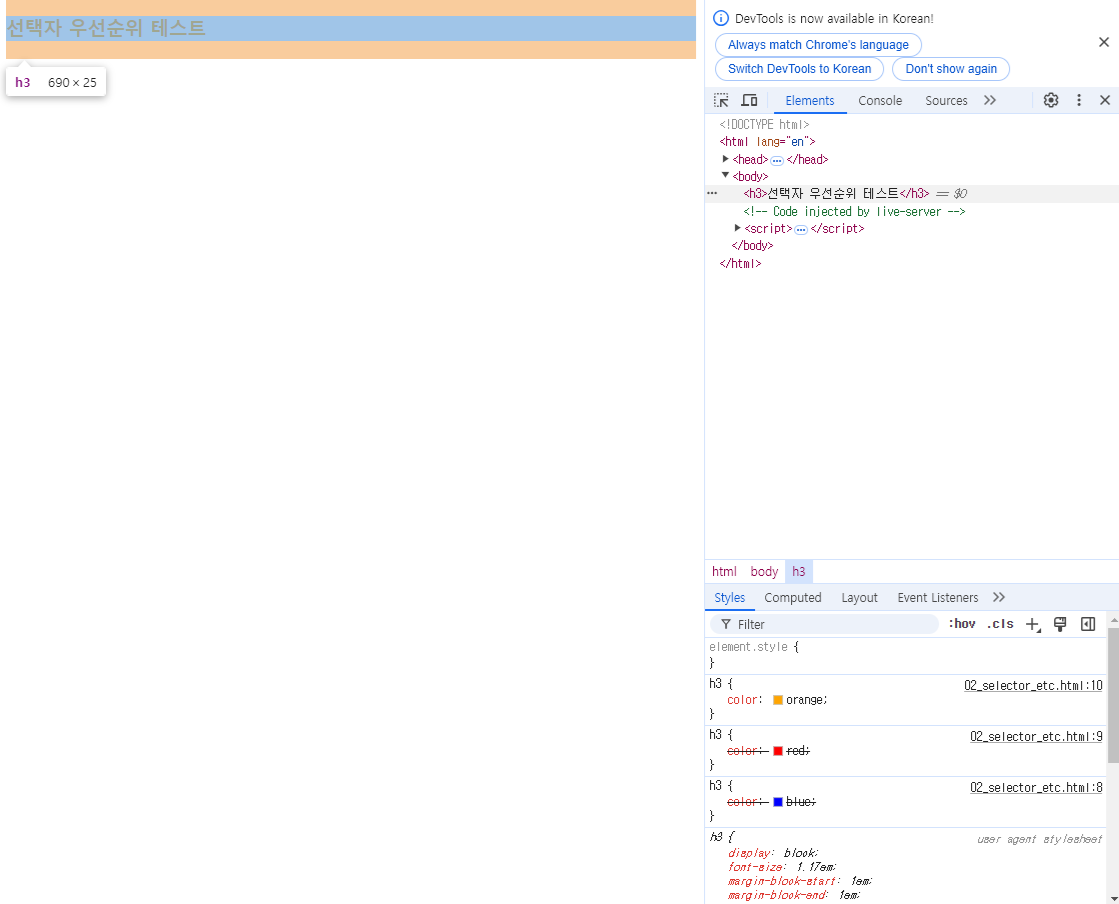Image resolution: width=1119 pixels, height=904 pixels.
Task: Open actions menu dots beside h3 row
Action: click(712, 193)
